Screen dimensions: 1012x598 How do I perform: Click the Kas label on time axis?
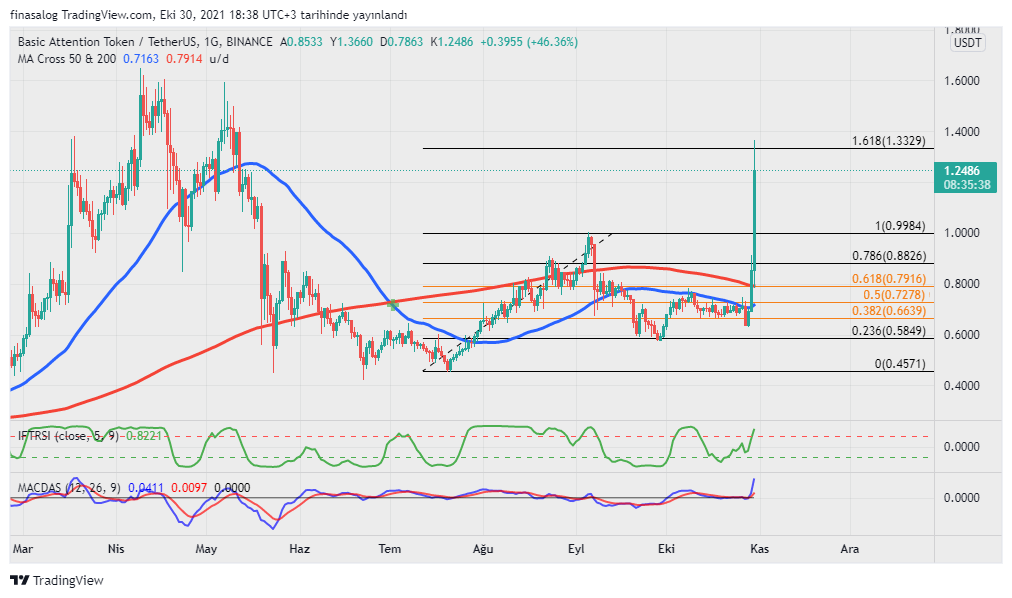760,549
